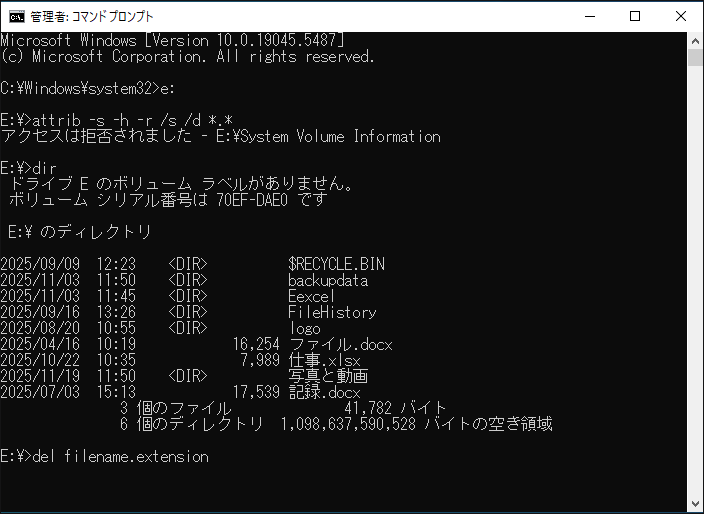Click the C:¥Windows¥system32>e: command line
The height and width of the screenshot is (514, 704).
[x=88, y=89]
